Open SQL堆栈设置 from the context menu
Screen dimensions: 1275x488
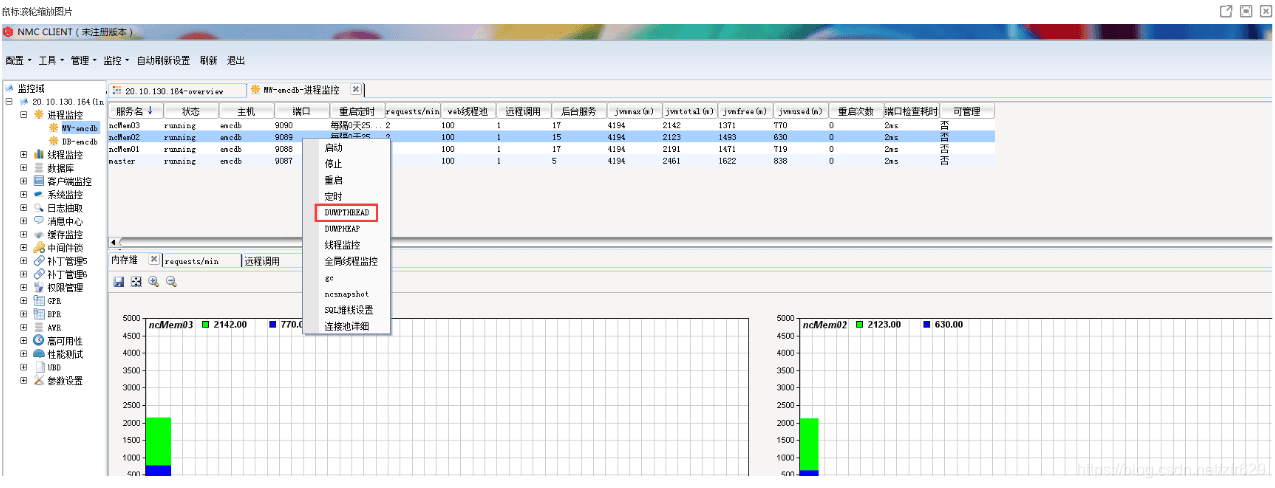pyautogui.click(x=348, y=310)
